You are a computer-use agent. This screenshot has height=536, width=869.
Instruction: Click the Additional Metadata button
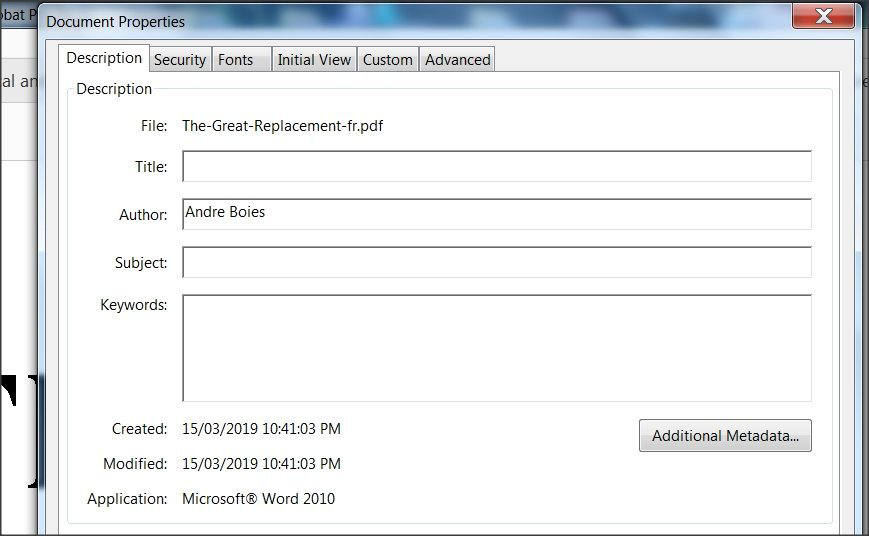point(725,436)
